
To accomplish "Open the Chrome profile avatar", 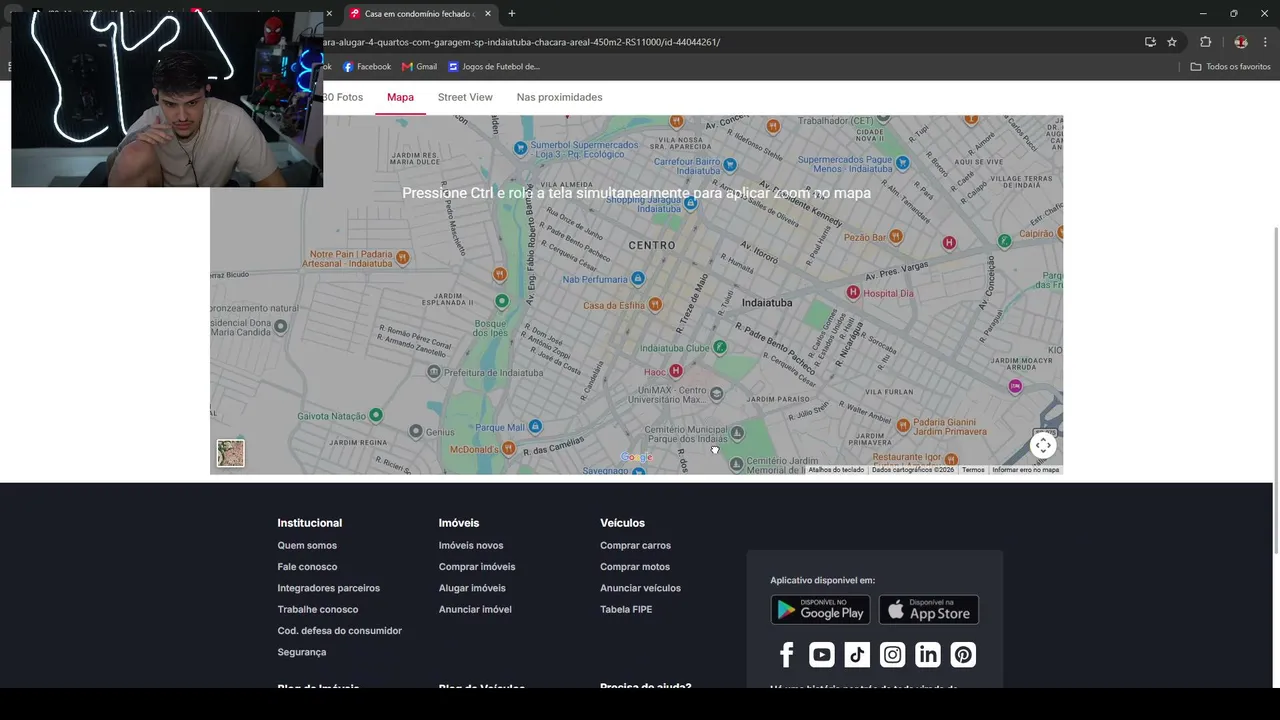I will (x=1241, y=42).
